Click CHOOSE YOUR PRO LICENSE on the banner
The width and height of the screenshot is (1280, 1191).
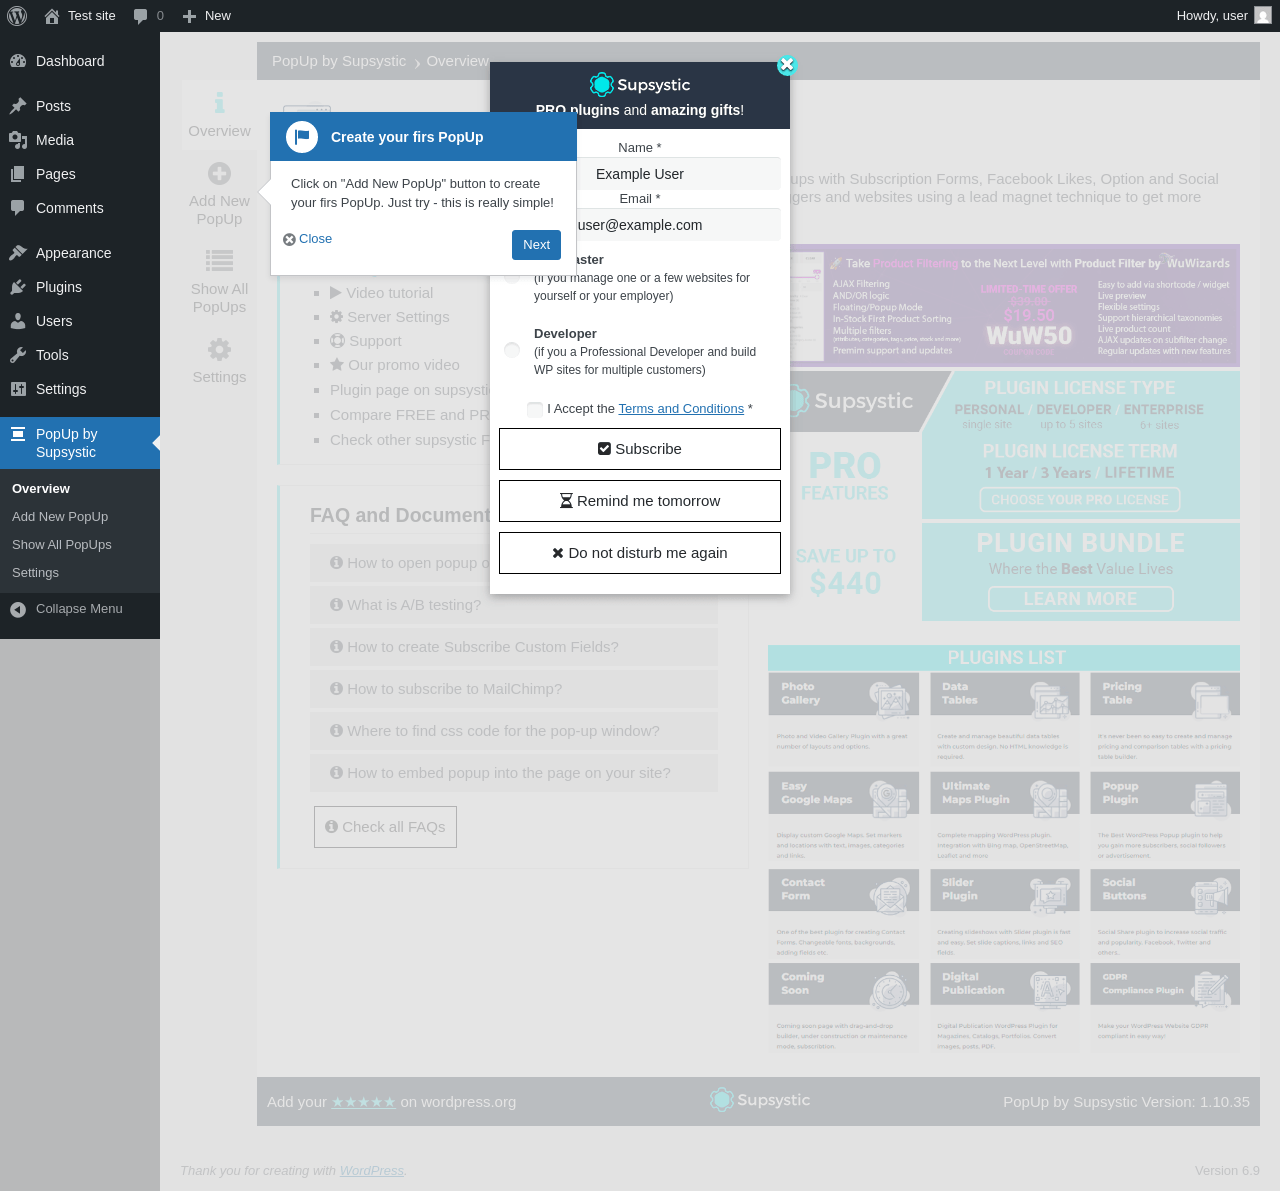point(1080,499)
